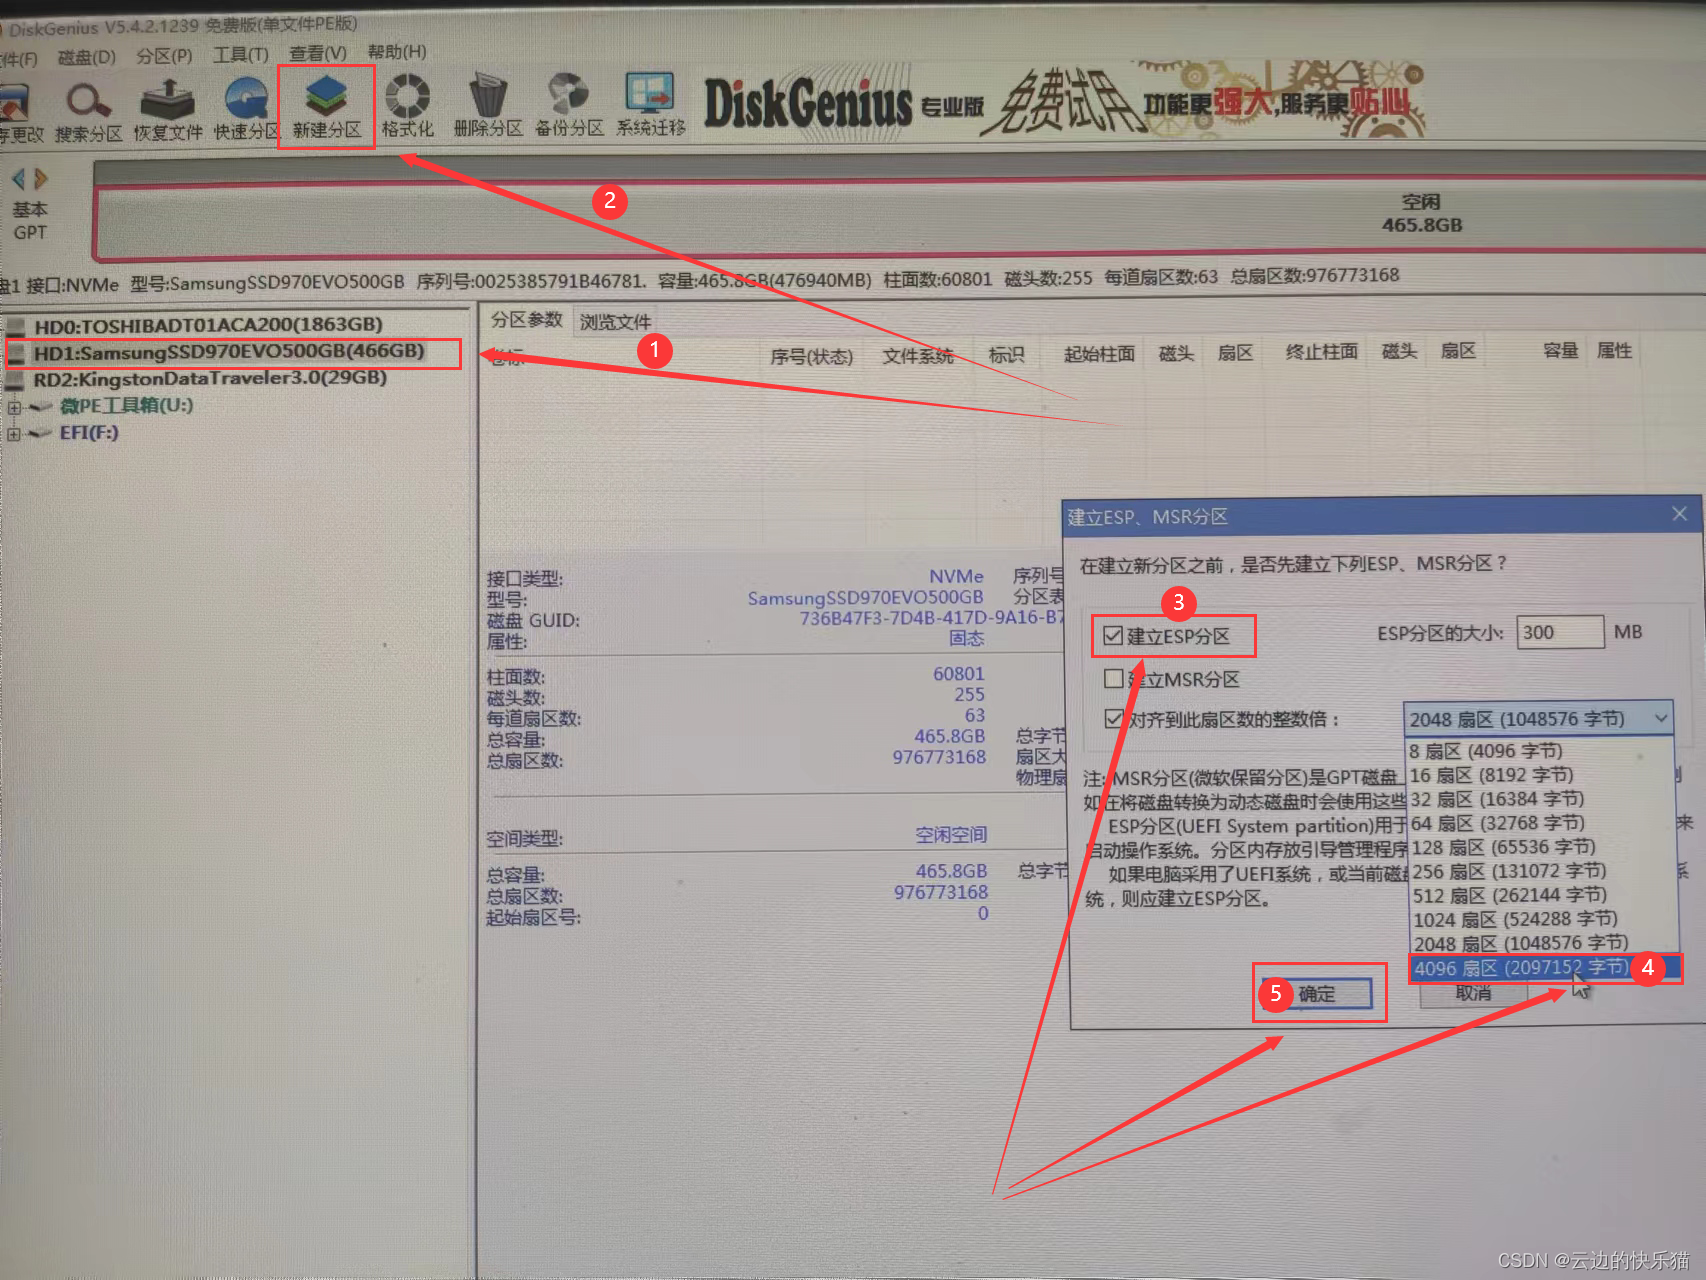The width and height of the screenshot is (1706, 1280).
Task: Click the 终止柱面 column header
Action: click(x=1322, y=351)
